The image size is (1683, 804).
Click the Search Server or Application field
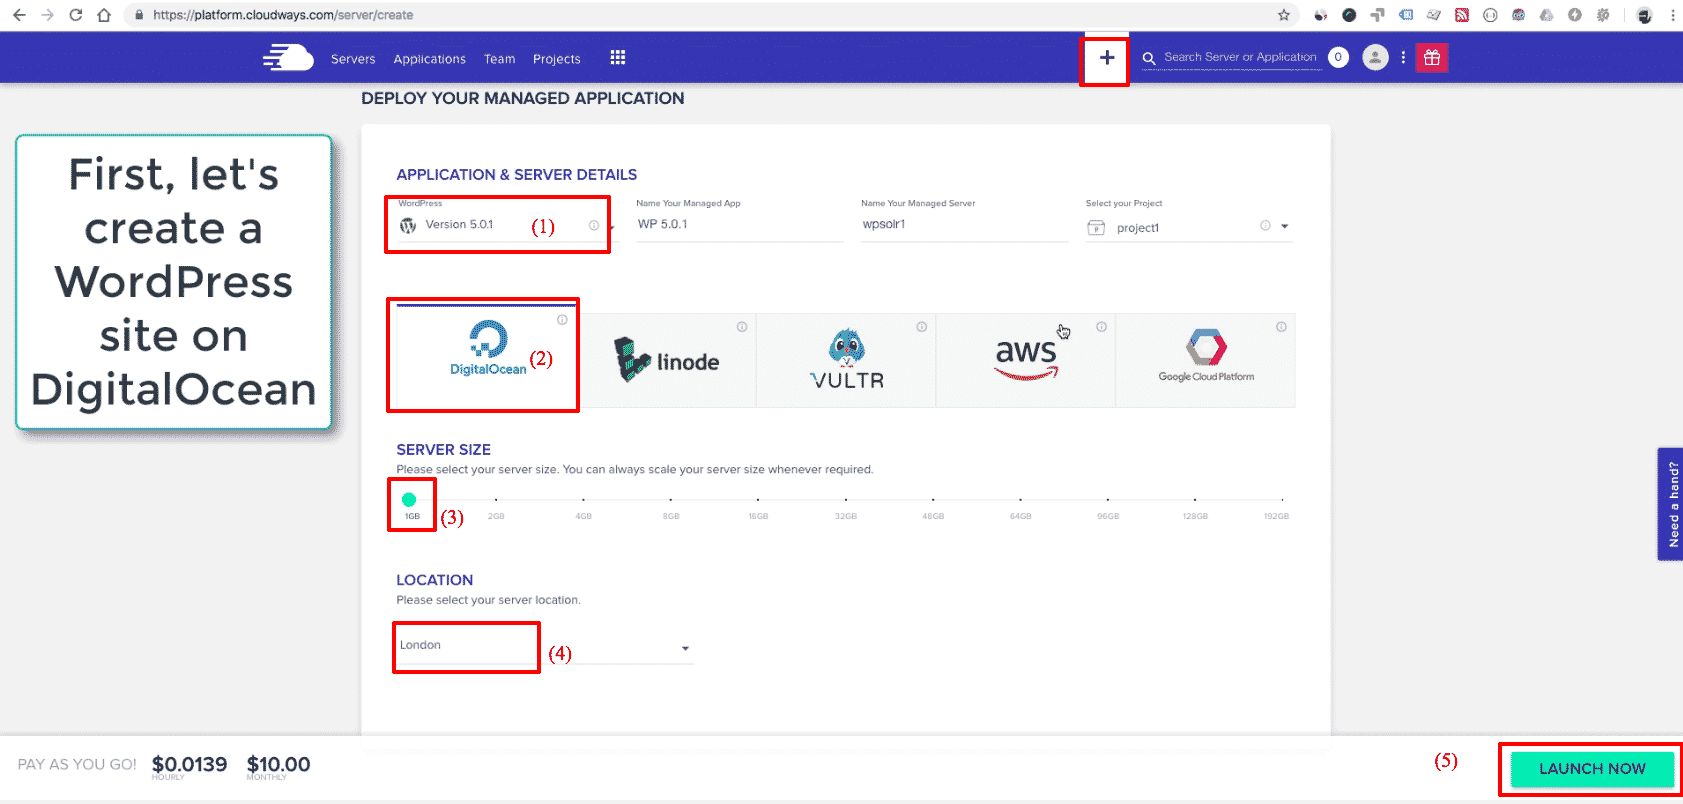pos(1240,58)
